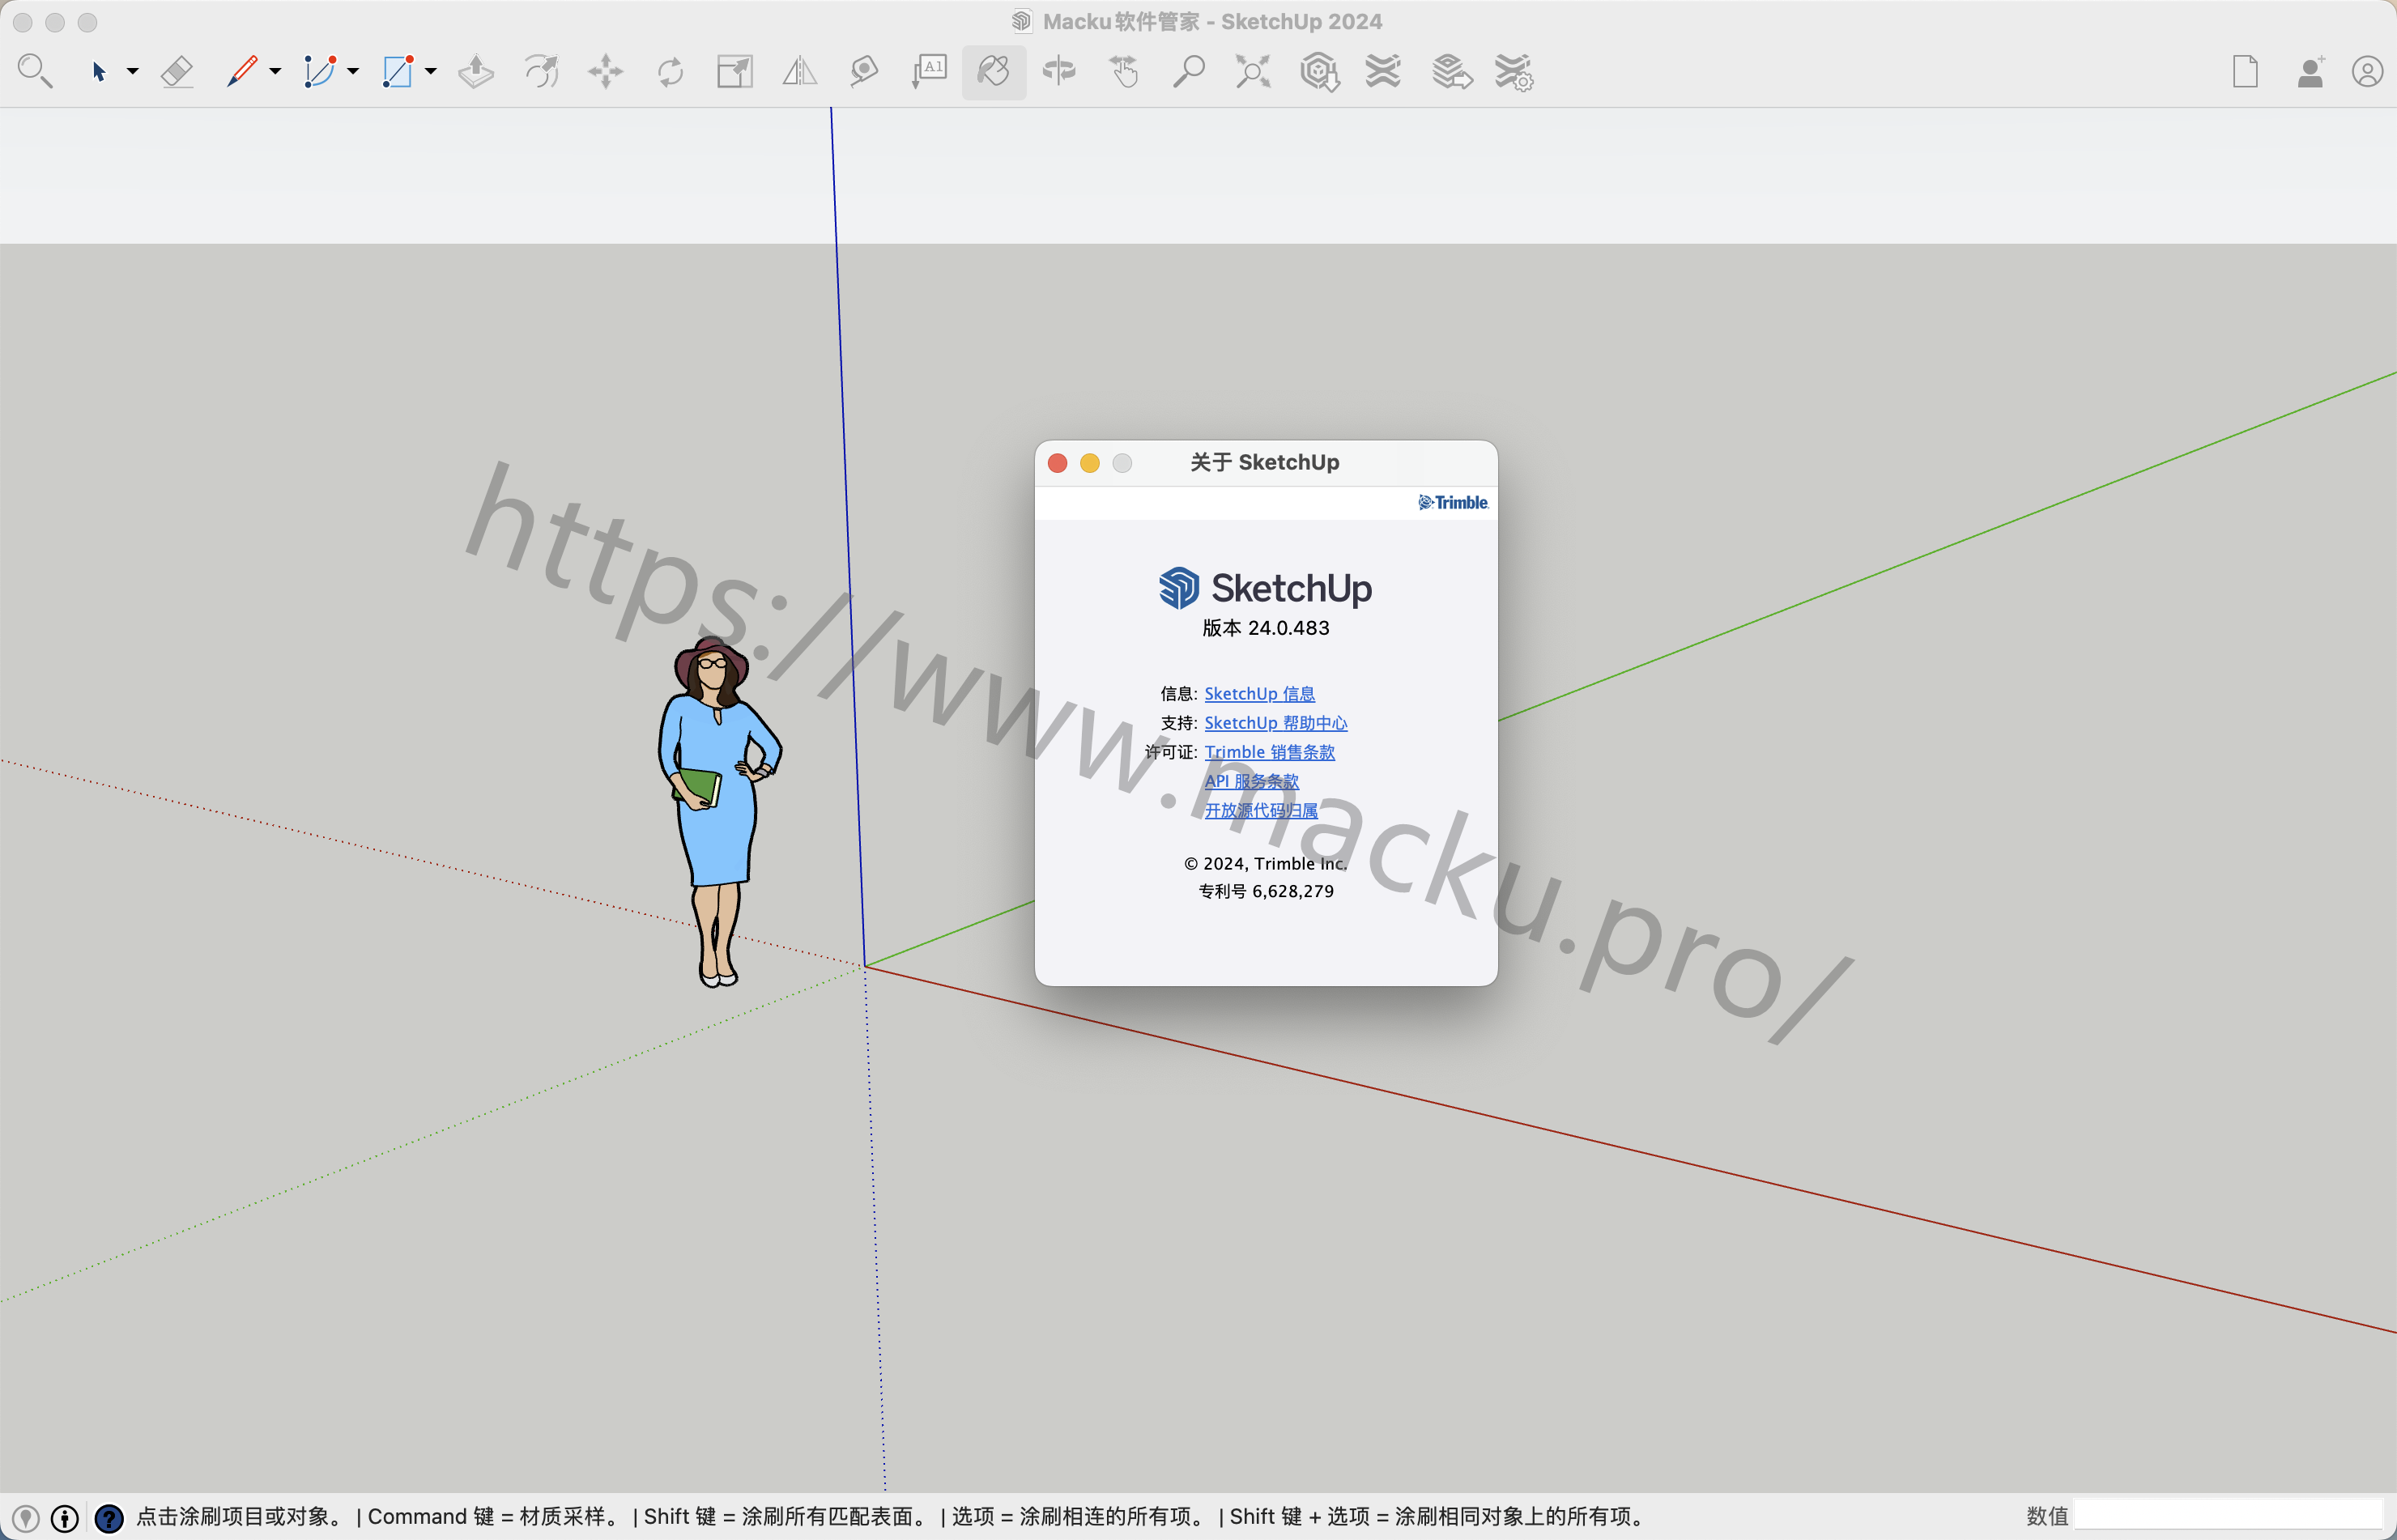Click the © 2024, Trimble Inc. text
Screen dimensions: 2397x1540
(x=1266, y=863)
